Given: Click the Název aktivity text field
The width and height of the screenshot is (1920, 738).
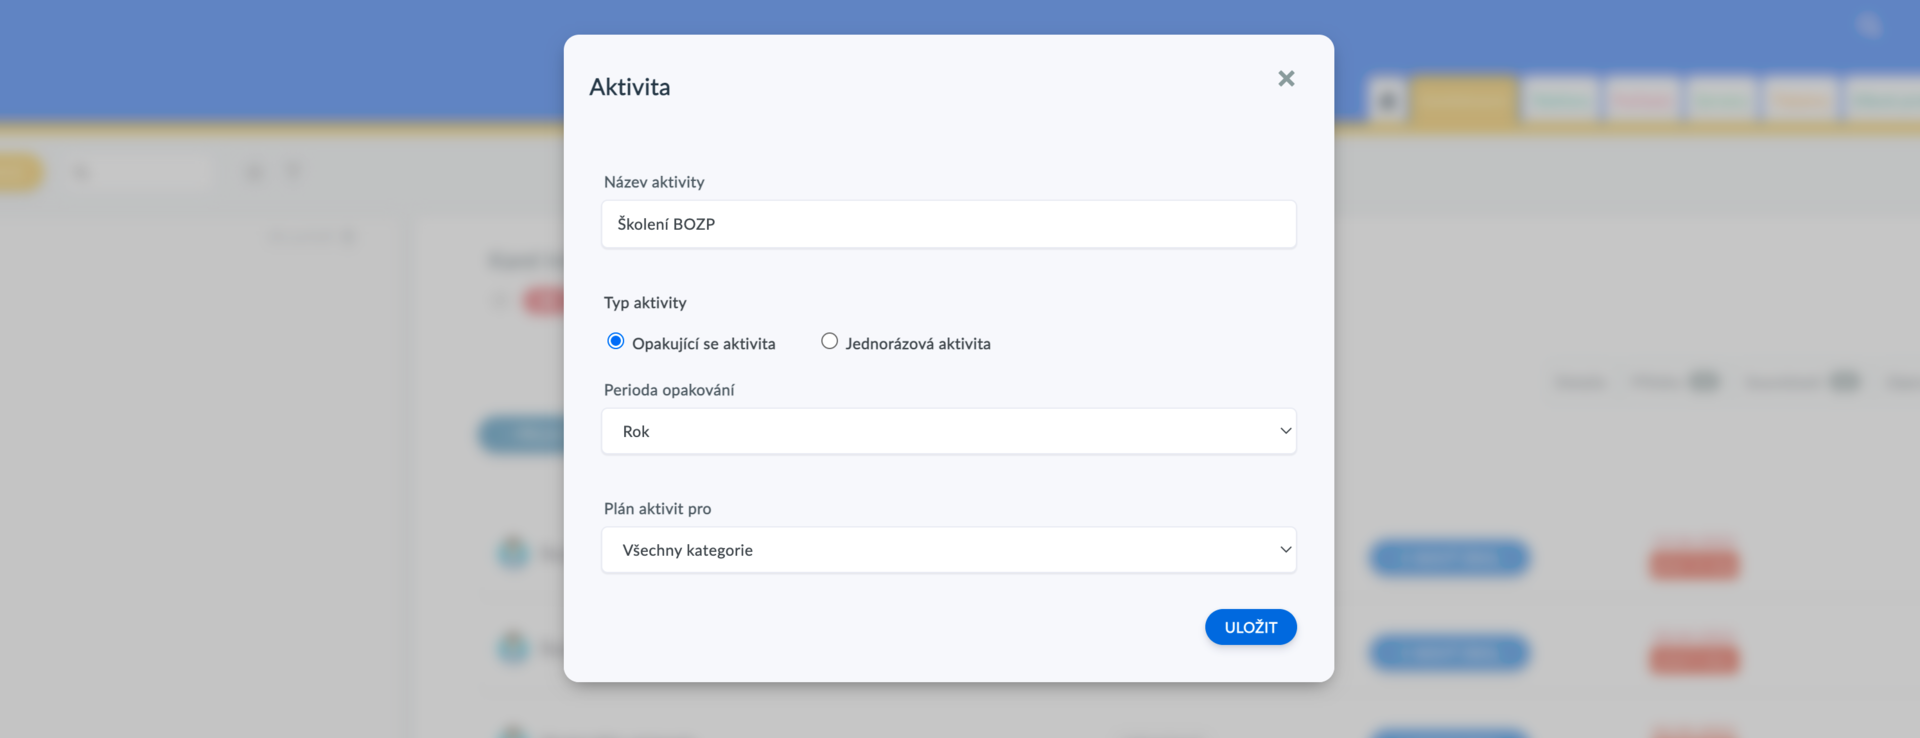Looking at the screenshot, I should click(x=948, y=224).
